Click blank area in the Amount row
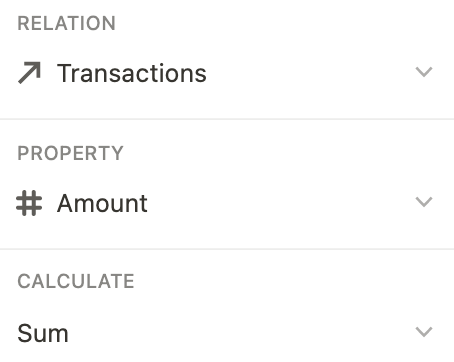 coord(280,203)
